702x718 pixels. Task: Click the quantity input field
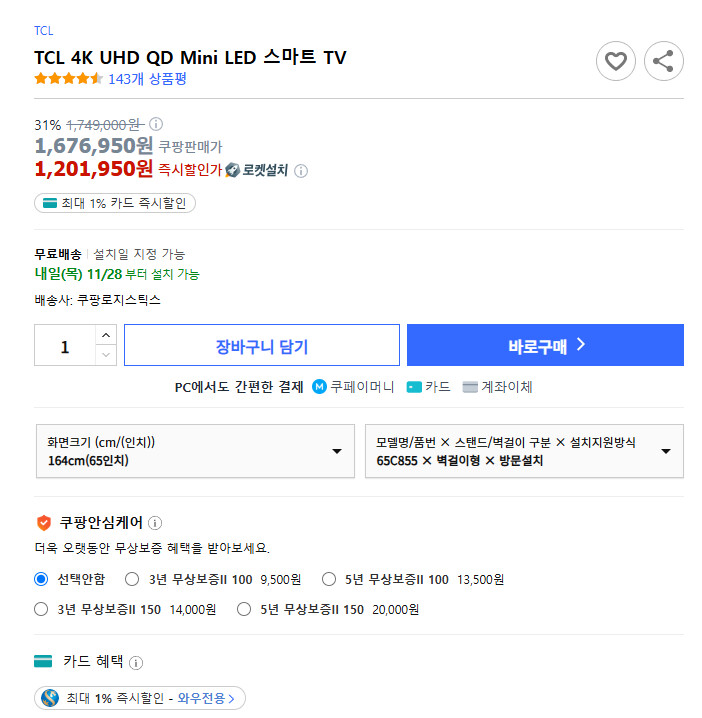pyautogui.click(x=65, y=346)
